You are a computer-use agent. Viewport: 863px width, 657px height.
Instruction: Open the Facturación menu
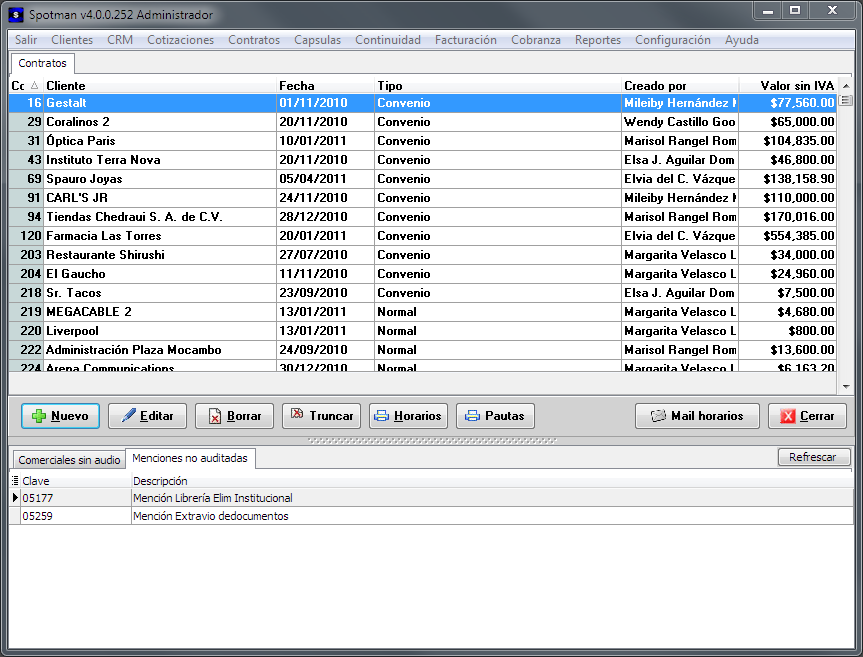(466, 40)
